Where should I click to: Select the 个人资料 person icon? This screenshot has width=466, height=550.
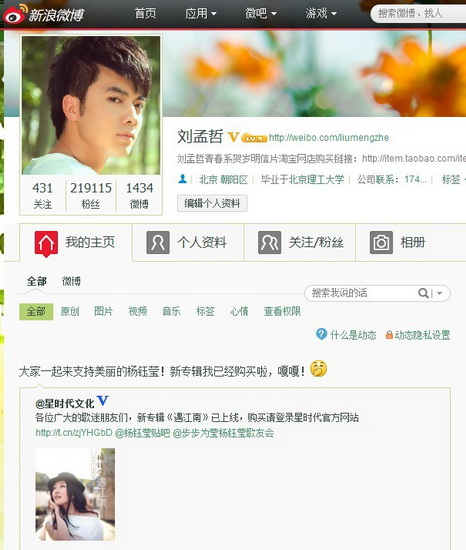(157, 242)
